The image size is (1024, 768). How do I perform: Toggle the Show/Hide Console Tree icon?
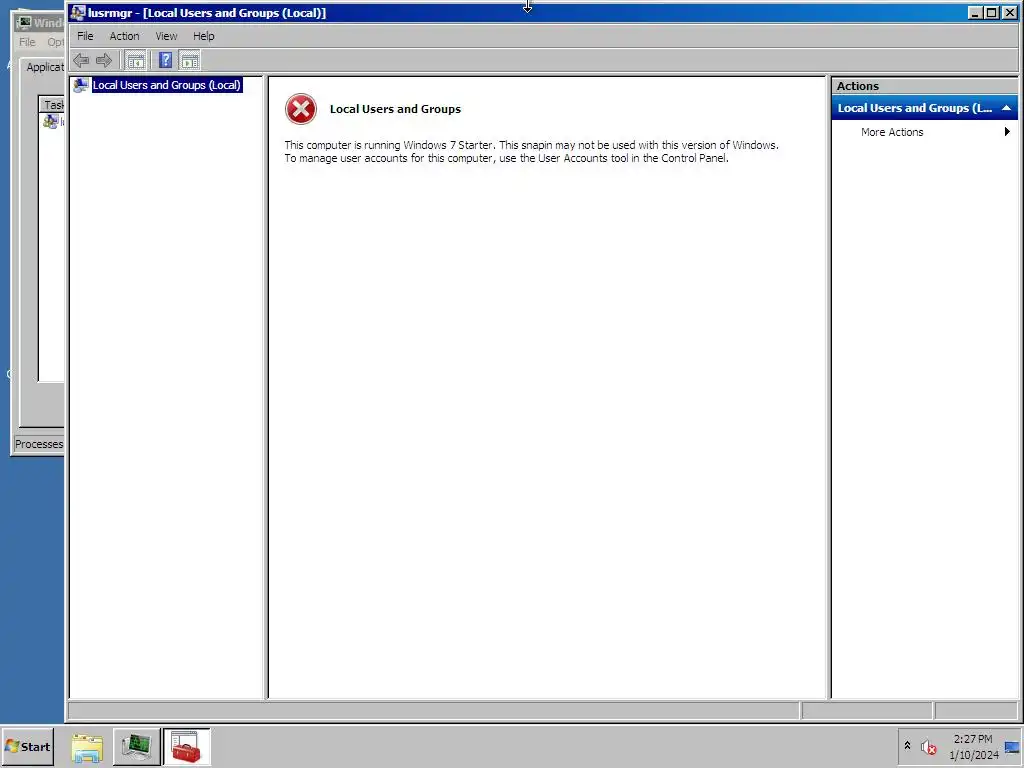[136, 61]
